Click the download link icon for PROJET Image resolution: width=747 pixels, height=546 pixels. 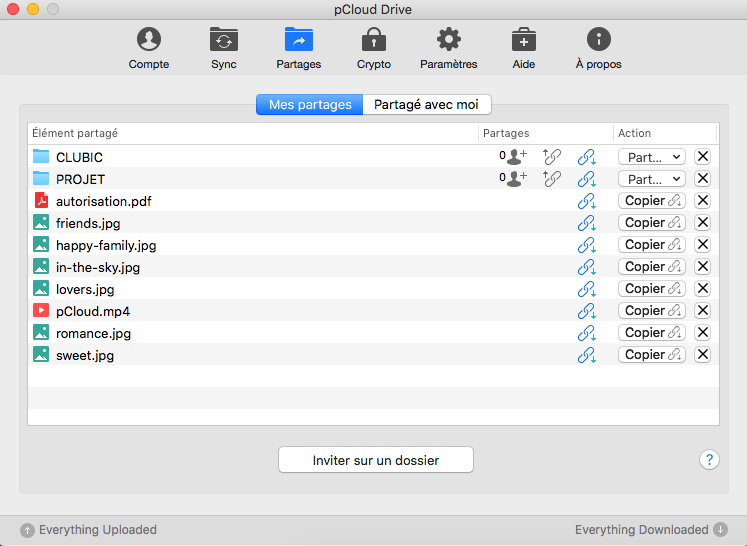click(587, 179)
